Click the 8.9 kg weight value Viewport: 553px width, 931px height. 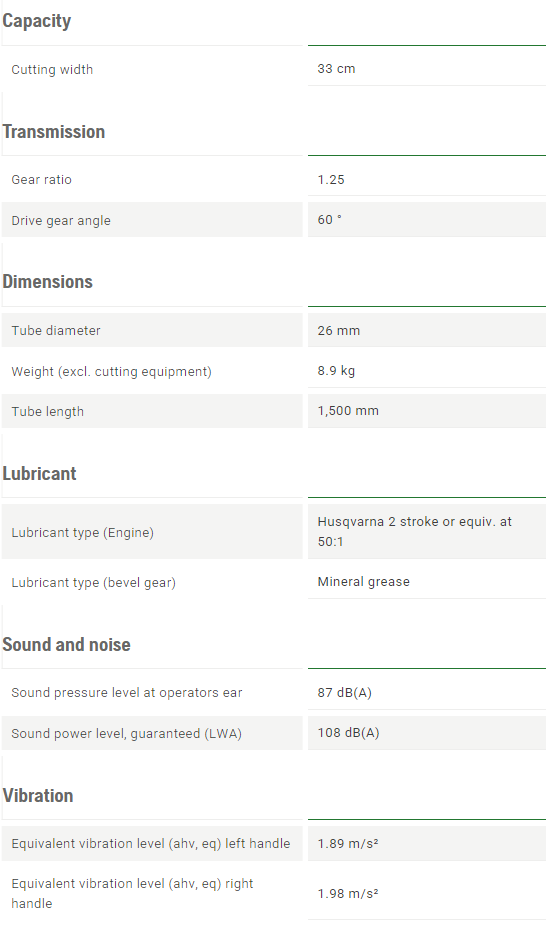point(336,370)
